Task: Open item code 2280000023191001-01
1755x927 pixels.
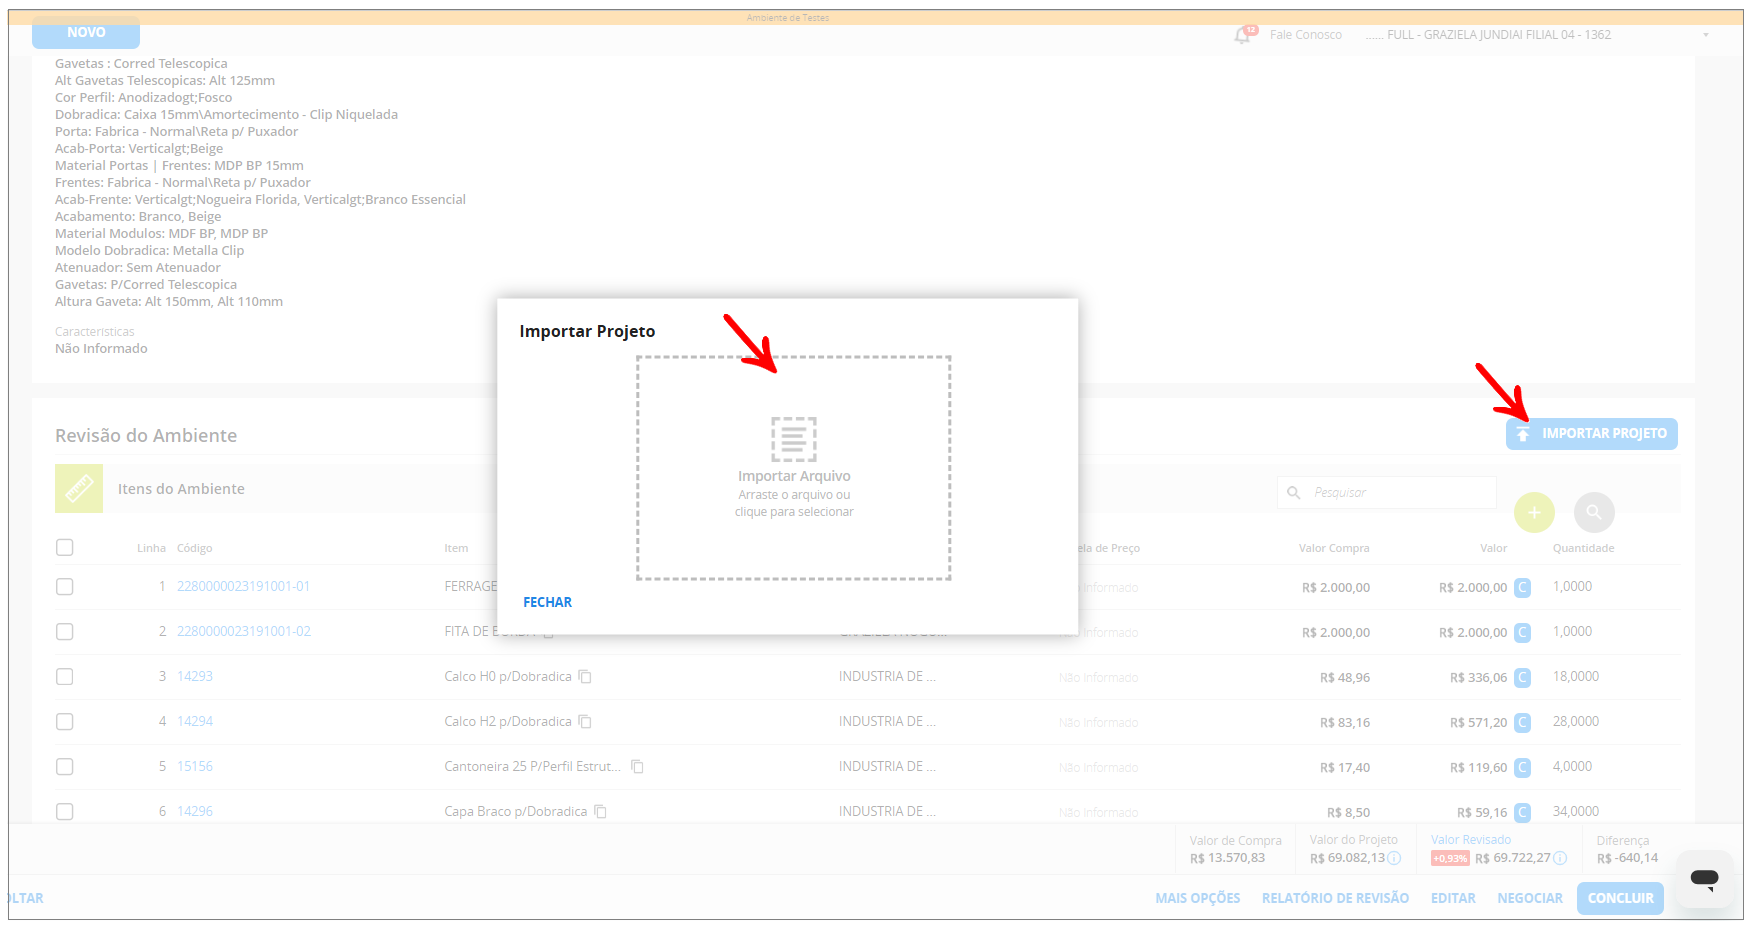Action: click(244, 587)
